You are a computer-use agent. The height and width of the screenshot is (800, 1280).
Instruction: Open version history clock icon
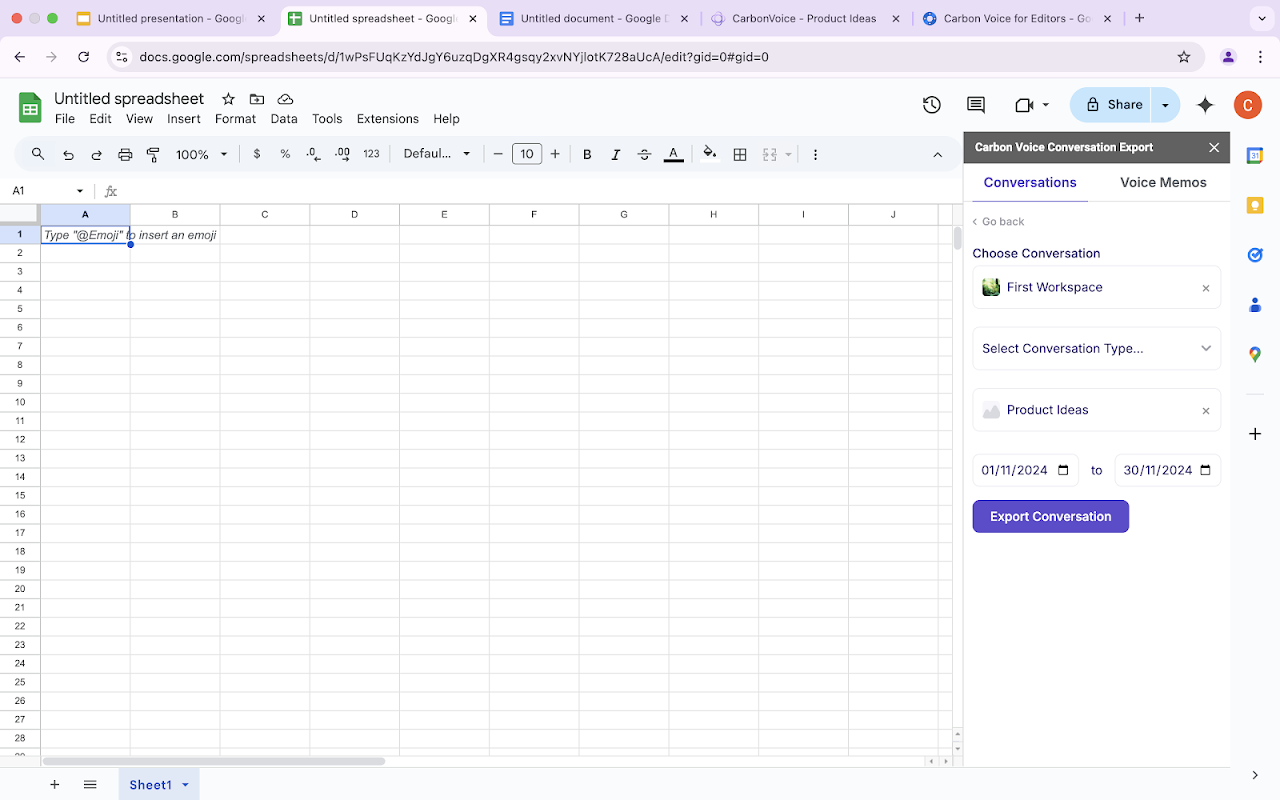tap(932, 105)
